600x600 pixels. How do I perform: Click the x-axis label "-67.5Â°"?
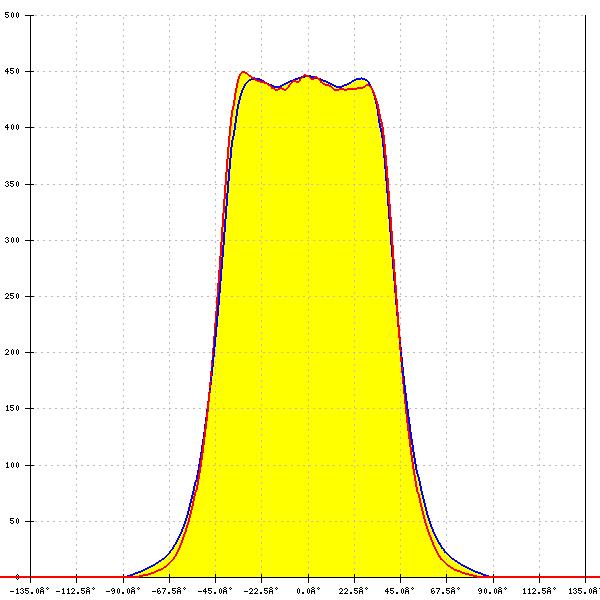(169, 591)
